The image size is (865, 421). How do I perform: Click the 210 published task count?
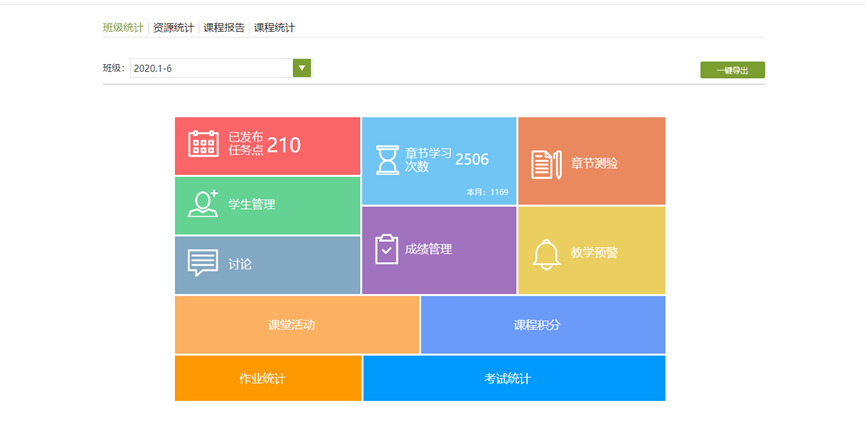pyautogui.click(x=283, y=145)
